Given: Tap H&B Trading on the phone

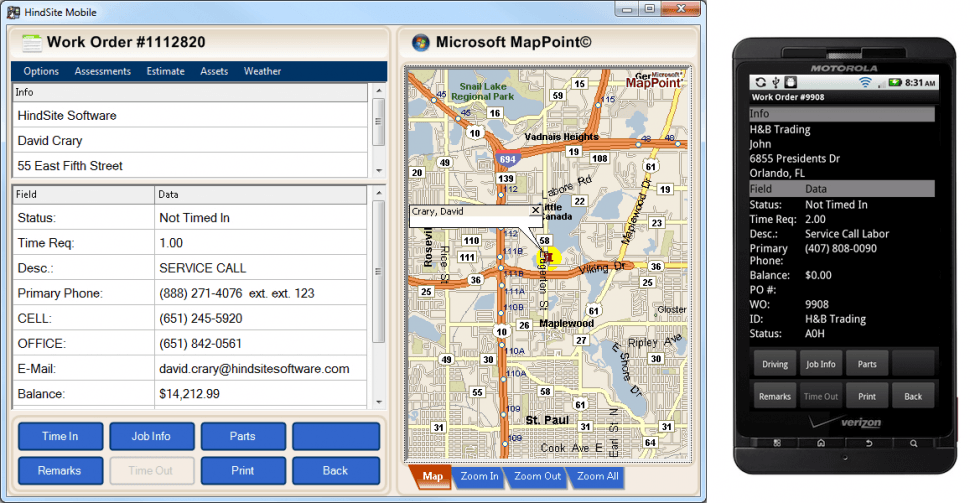Looking at the screenshot, I should 780,129.
